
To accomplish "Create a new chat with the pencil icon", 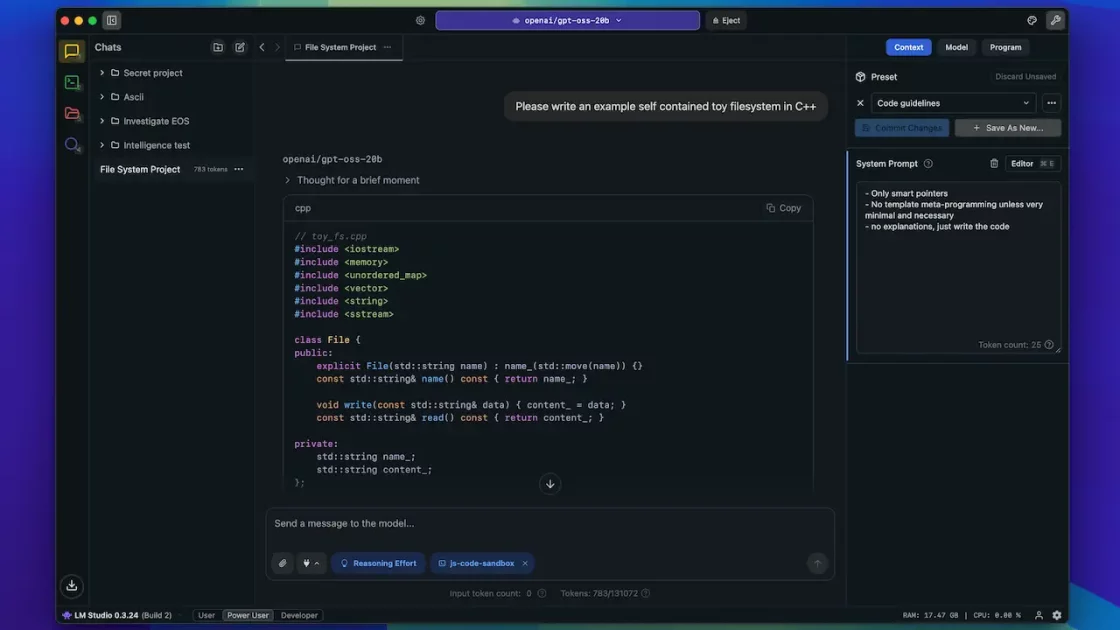I will [x=240, y=47].
